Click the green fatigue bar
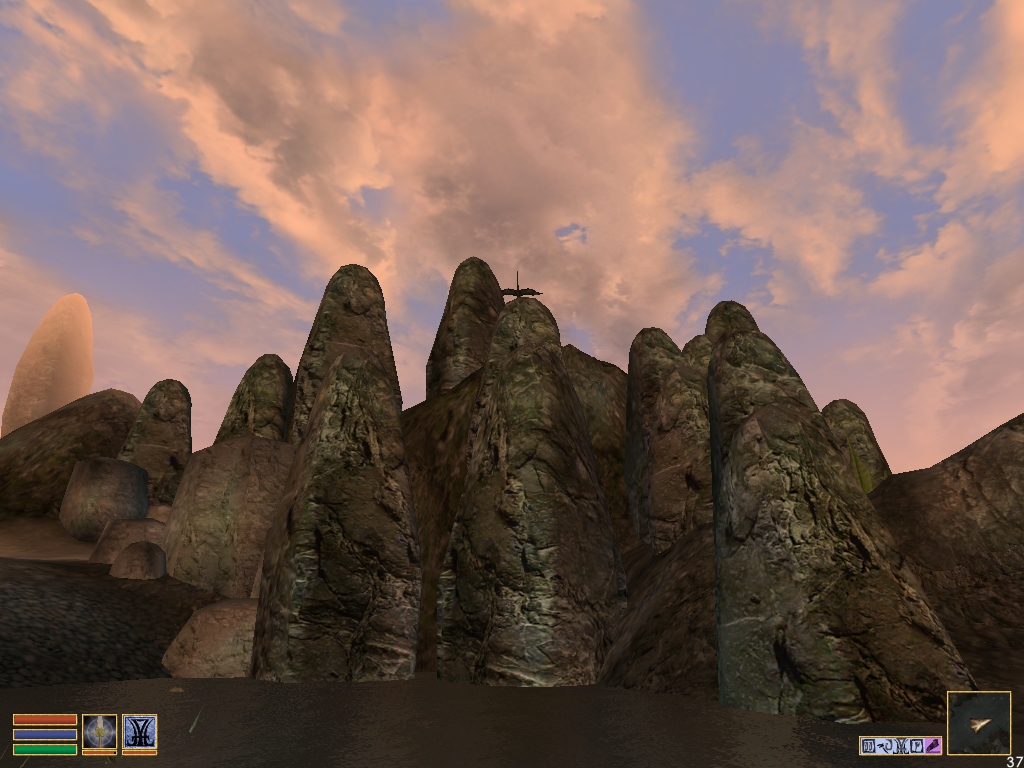This screenshot has width=1024, height=768. pos(45,749)
